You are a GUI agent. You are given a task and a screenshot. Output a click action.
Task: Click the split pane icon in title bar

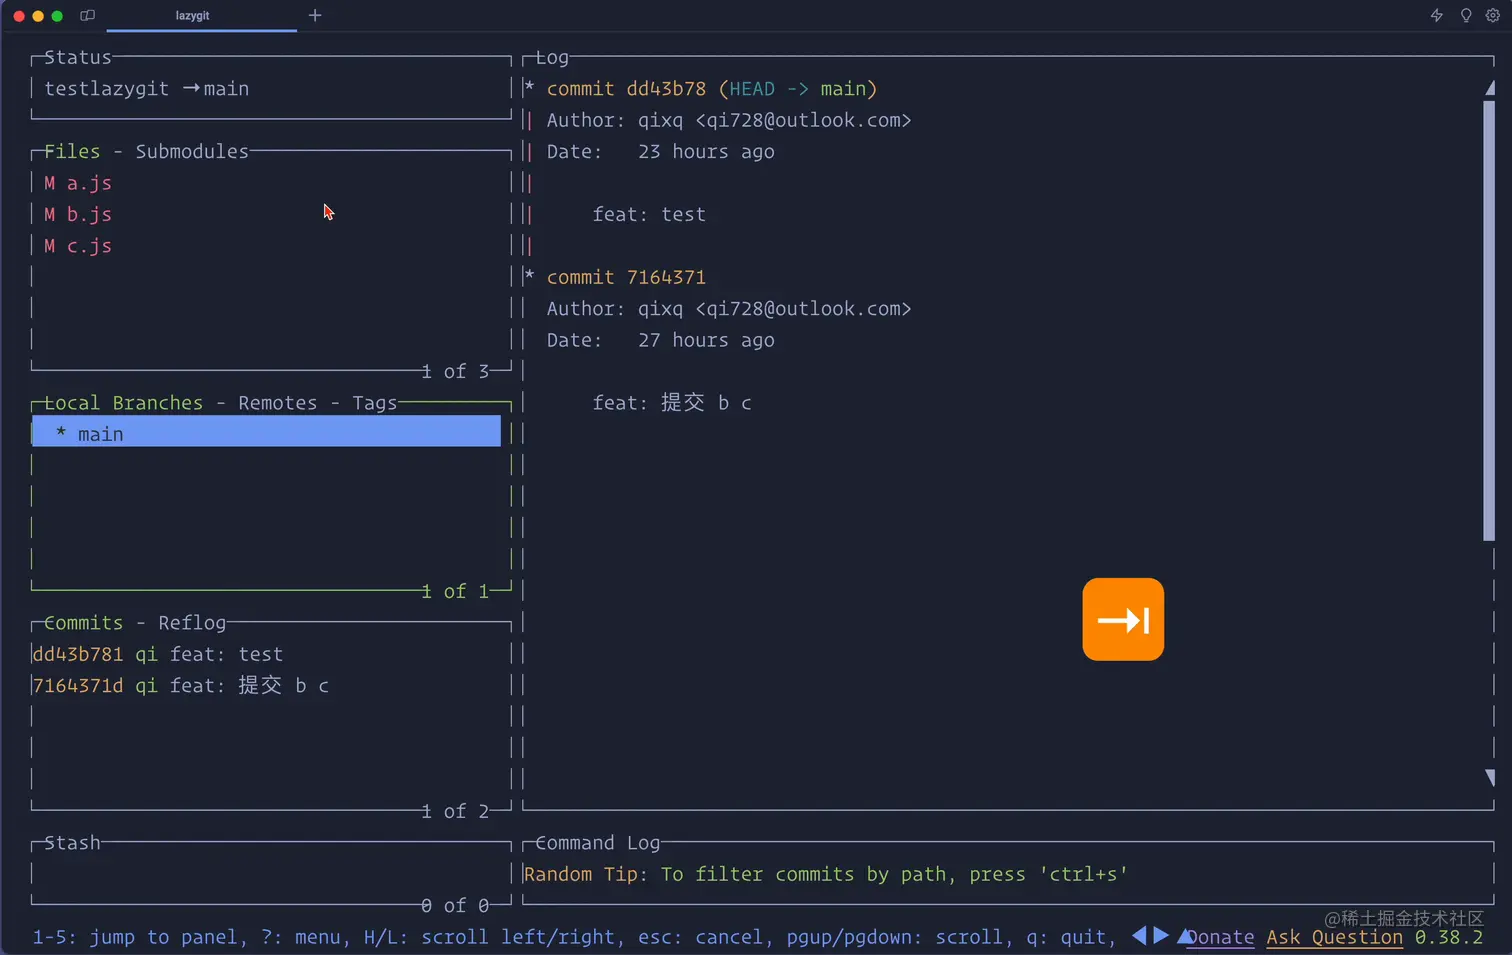click(88, 15)
